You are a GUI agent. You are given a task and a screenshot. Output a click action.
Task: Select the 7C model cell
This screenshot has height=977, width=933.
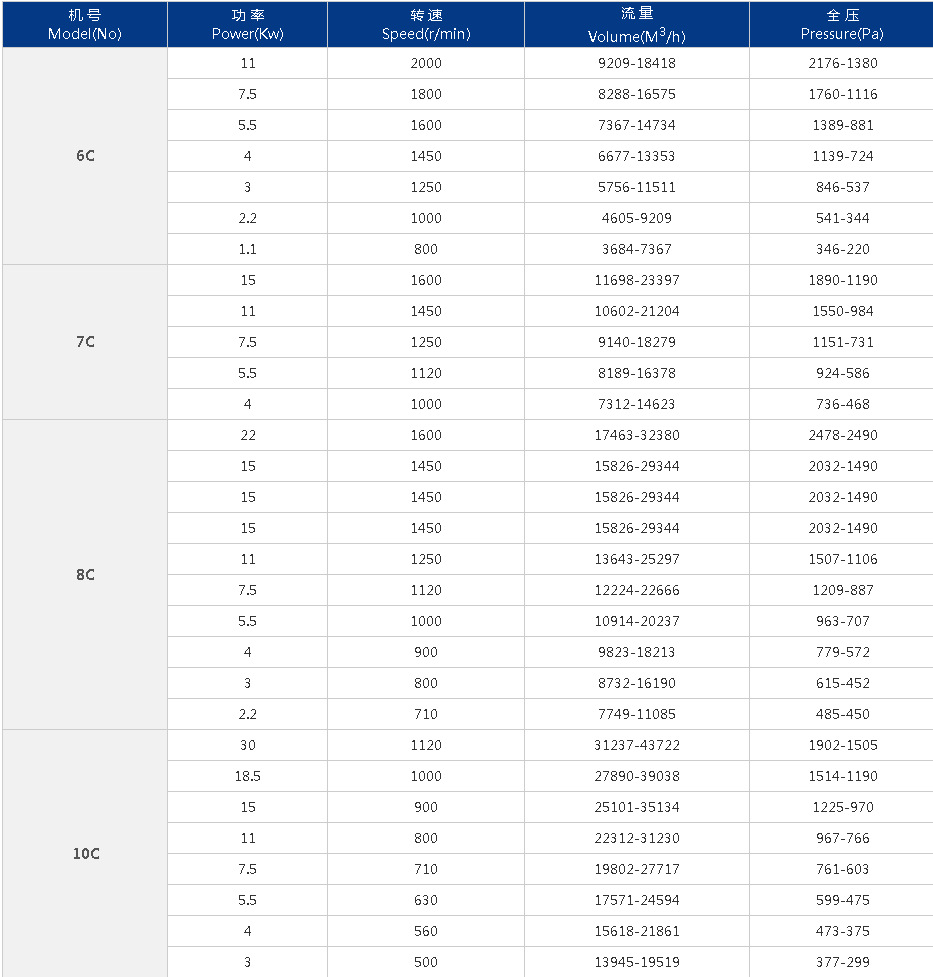(x=85, y=342)
